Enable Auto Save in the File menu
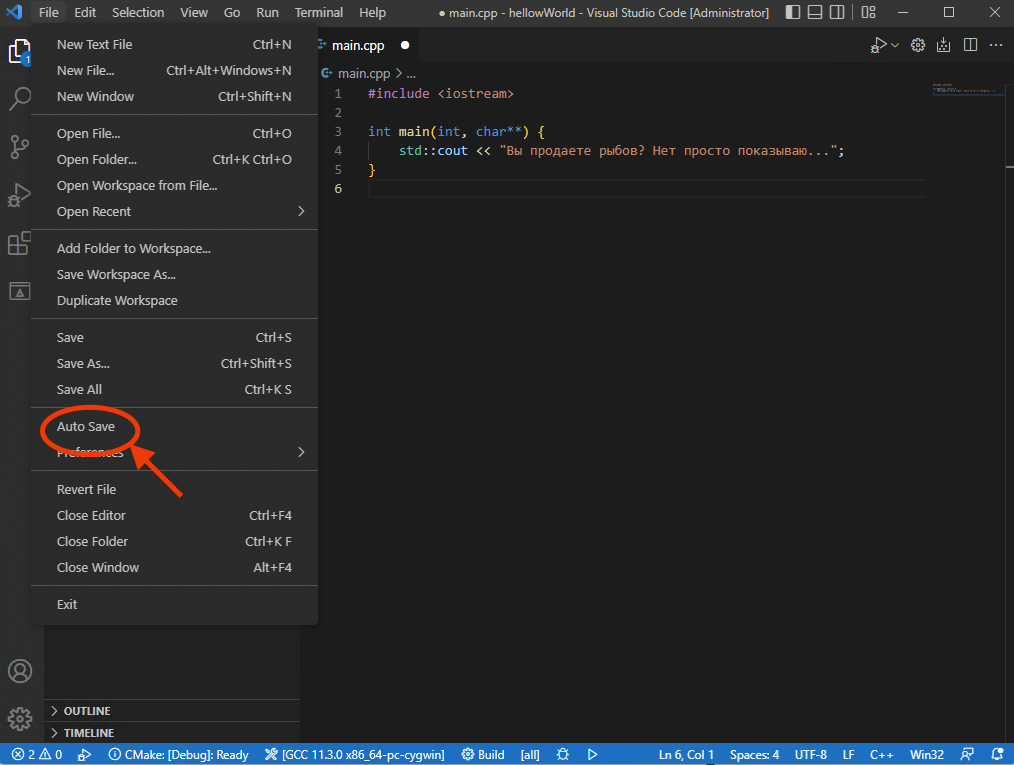Image resolution: width=1014 pixels, height=765 pixels. (85, 426)
